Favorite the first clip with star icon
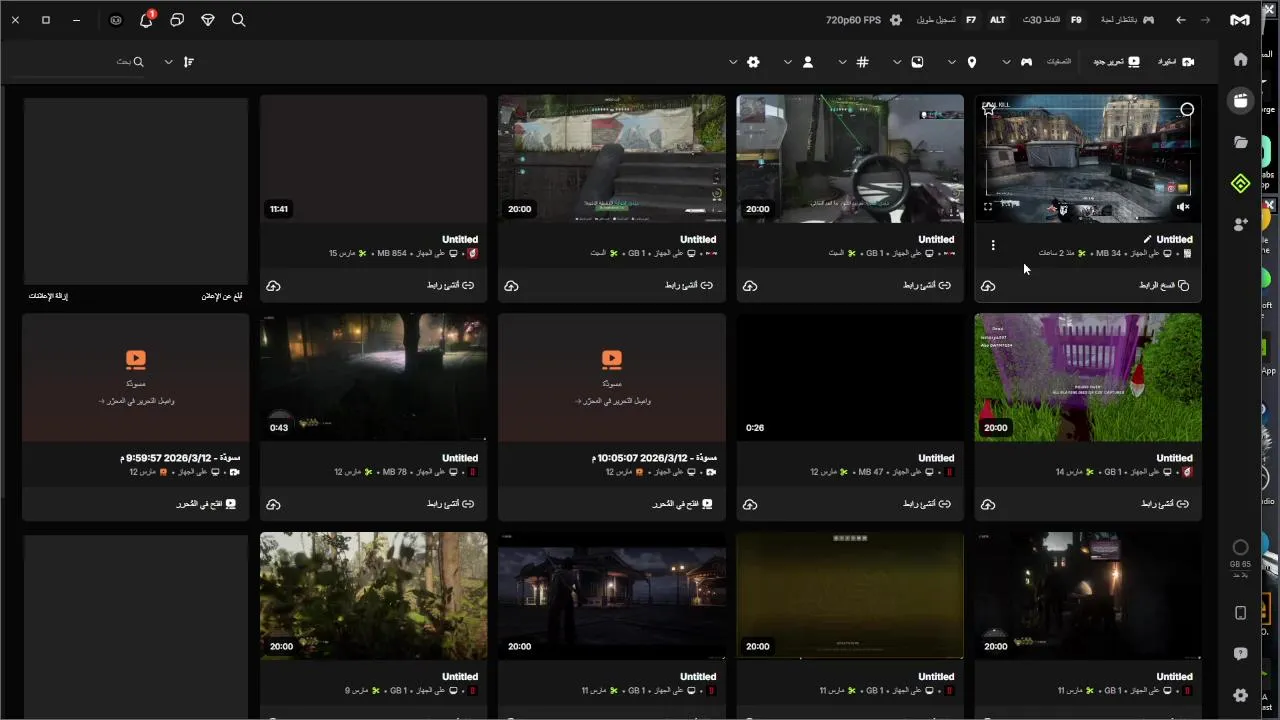 (989, 109)
